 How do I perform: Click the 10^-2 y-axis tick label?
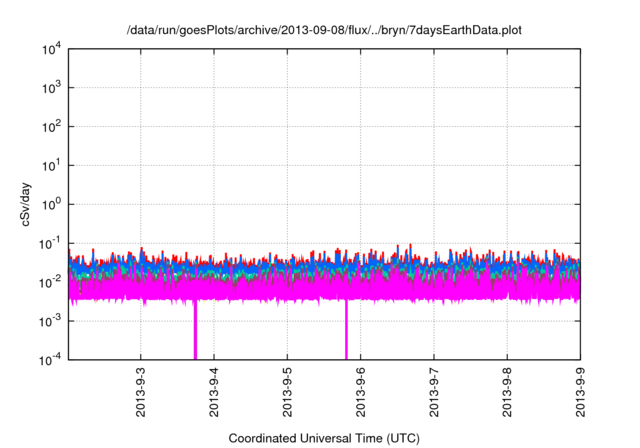tap(51, 282)
